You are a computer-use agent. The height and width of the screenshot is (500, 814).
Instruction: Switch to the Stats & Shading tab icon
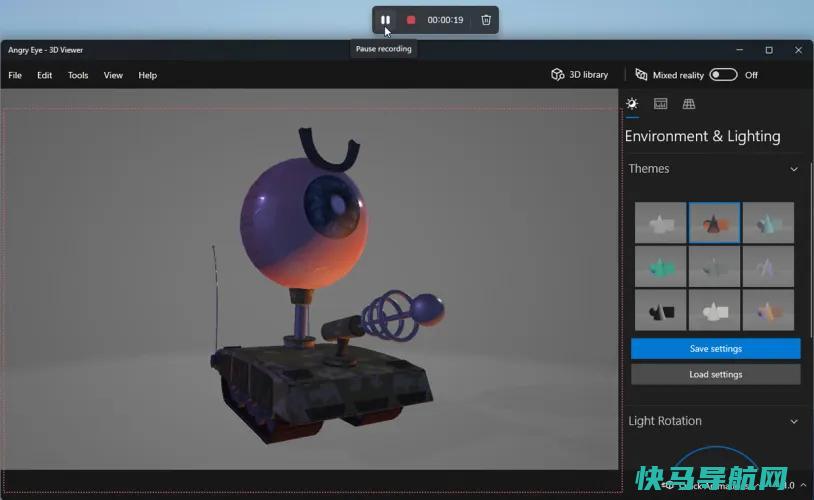coord(660,104)
